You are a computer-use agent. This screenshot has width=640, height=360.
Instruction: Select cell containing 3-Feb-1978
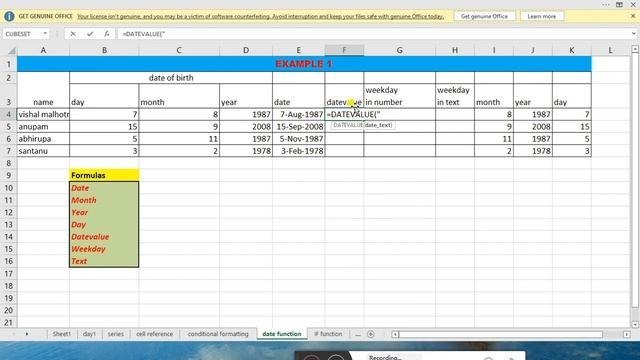(299, 151)
